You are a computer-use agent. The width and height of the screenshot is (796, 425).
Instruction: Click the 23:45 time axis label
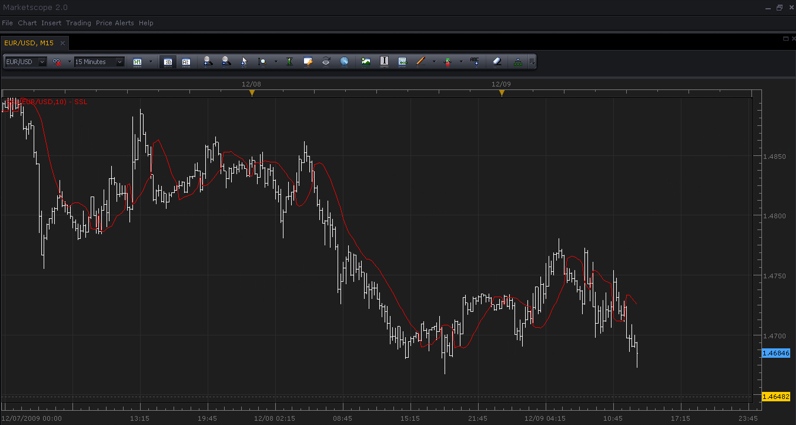coord(749,419)
